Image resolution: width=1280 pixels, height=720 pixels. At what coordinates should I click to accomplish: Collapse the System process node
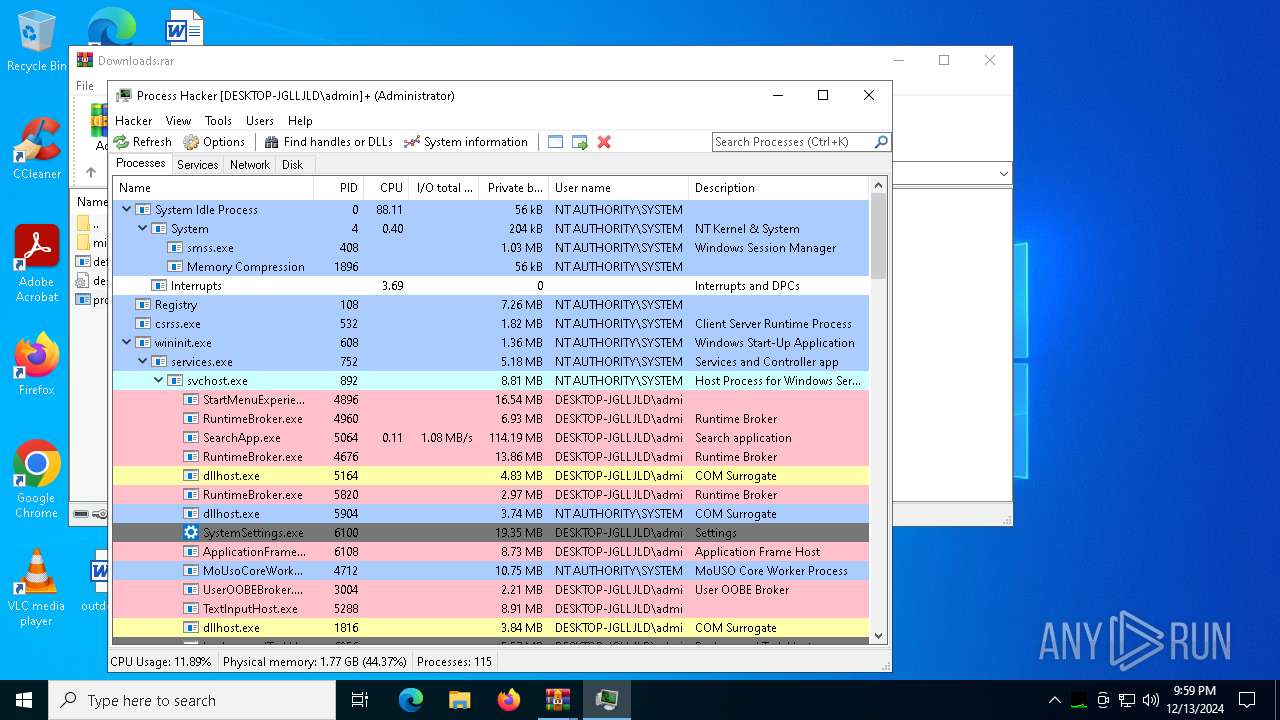click(142, 228)
